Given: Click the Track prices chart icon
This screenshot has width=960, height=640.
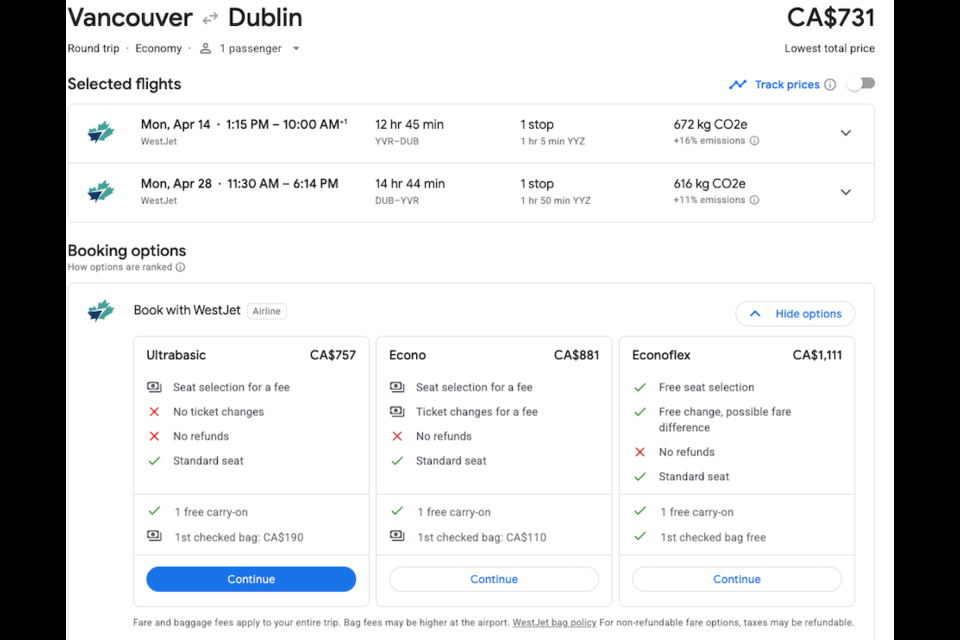Looking at the screenshot, I should click(738, 85).
